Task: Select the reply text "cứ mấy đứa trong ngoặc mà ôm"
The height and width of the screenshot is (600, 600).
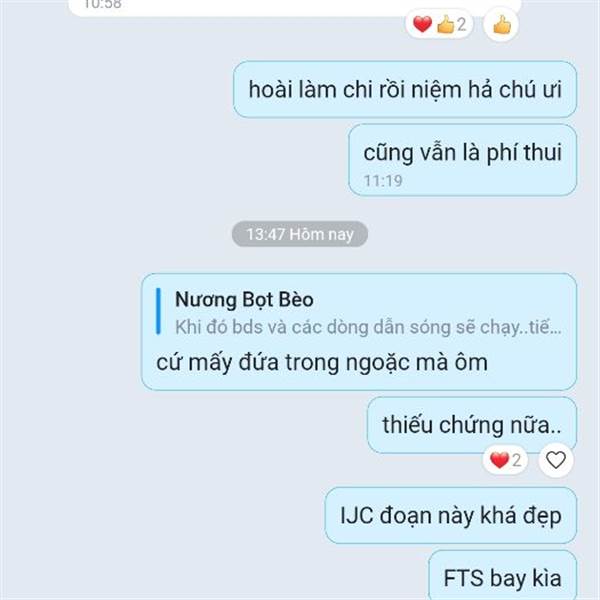Action: [x=322, y=362]
